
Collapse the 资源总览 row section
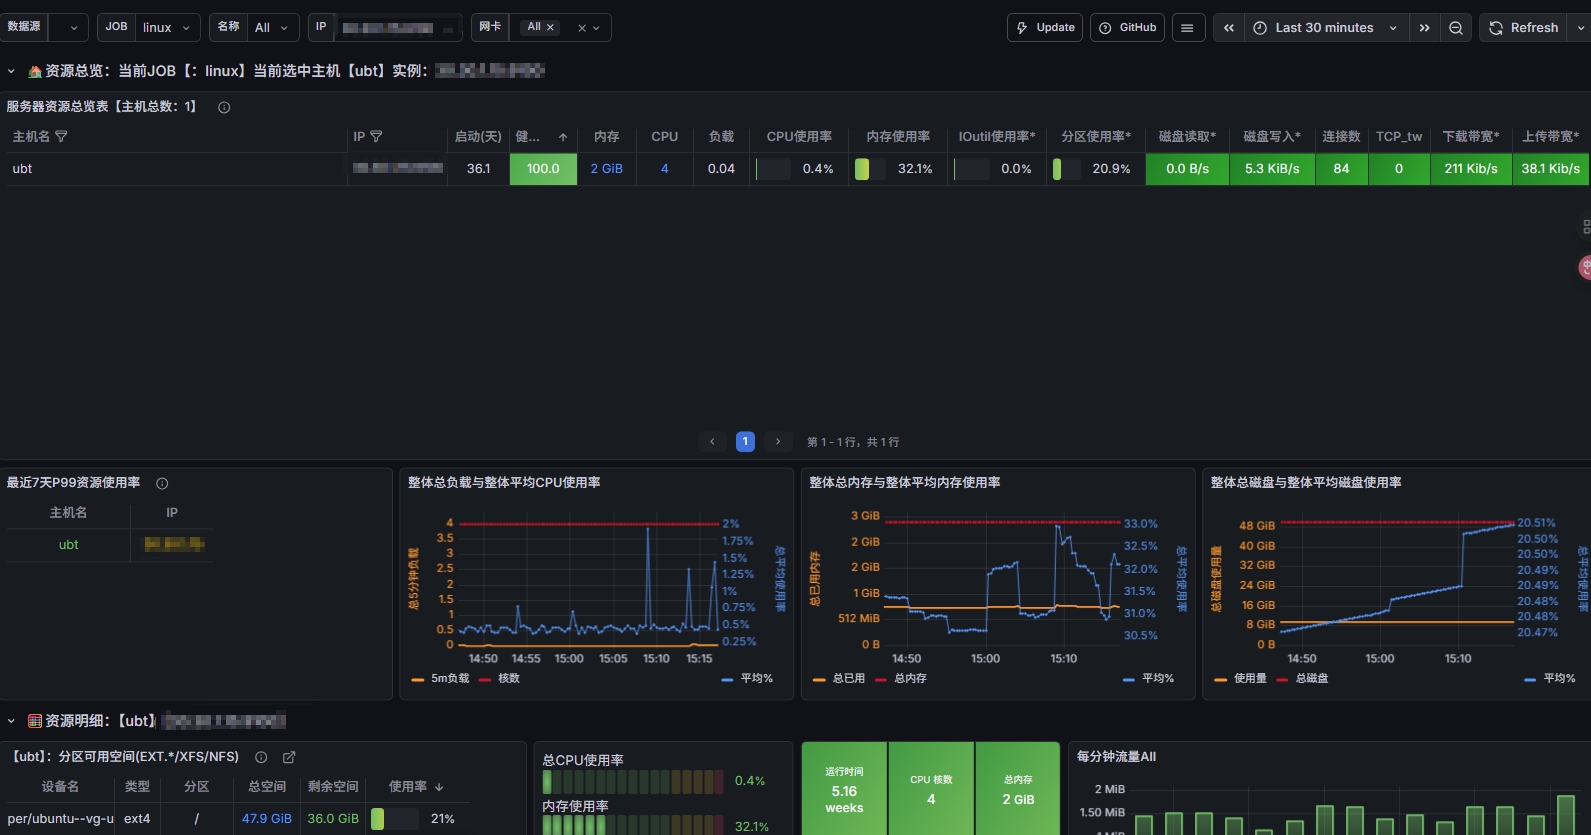coord(11,71)
